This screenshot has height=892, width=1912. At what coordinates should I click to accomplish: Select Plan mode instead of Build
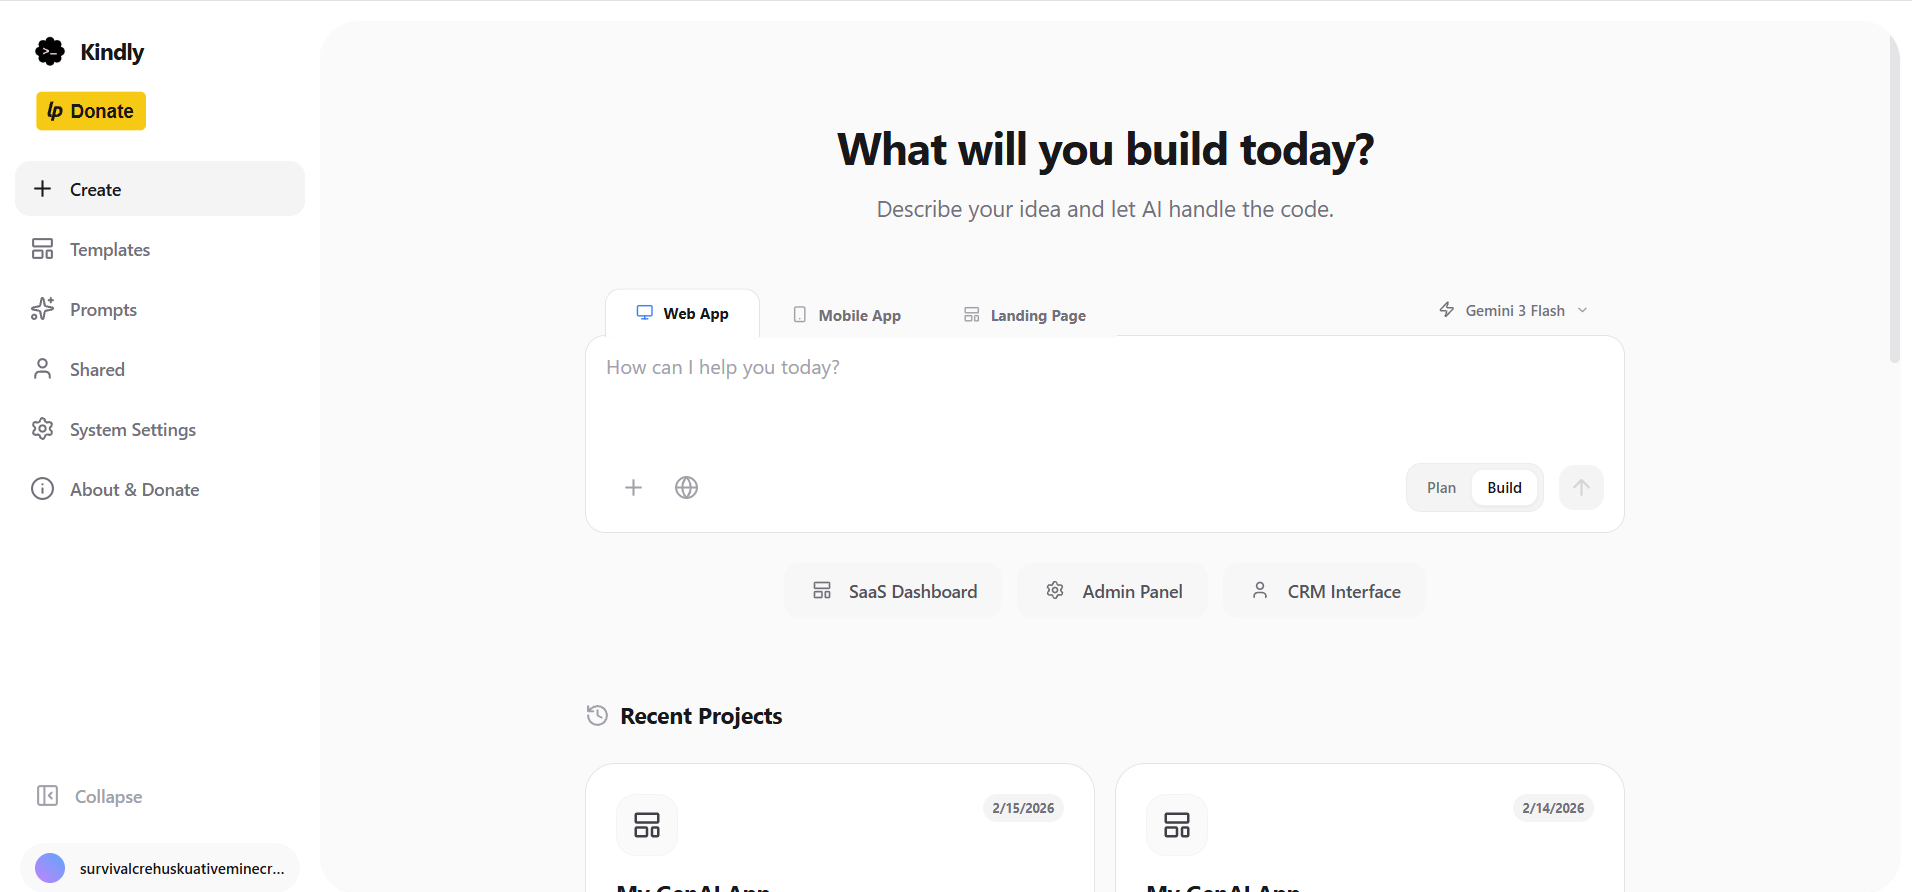click(x=1440, y=487)
